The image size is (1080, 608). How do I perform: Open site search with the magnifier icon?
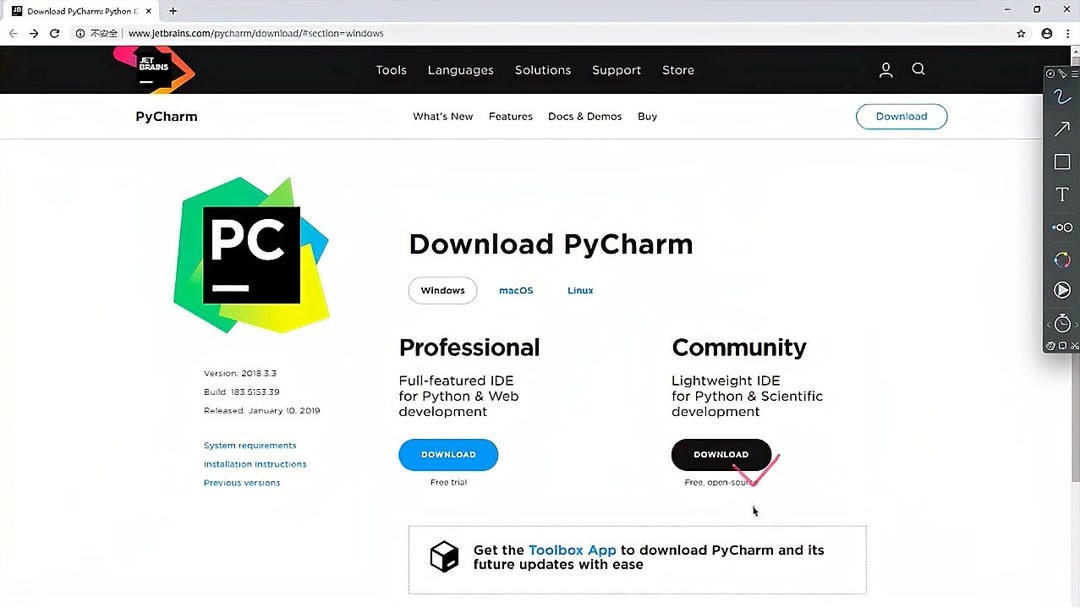918,70
